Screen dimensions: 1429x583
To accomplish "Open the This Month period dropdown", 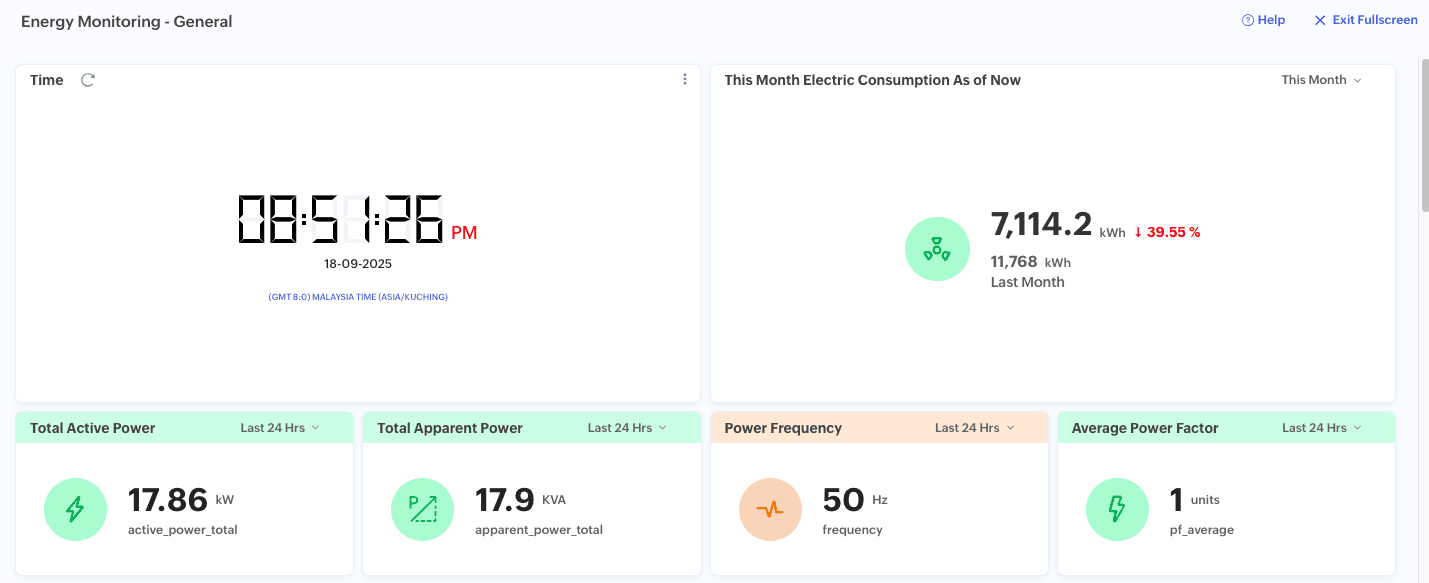I will coord(1321,80).
